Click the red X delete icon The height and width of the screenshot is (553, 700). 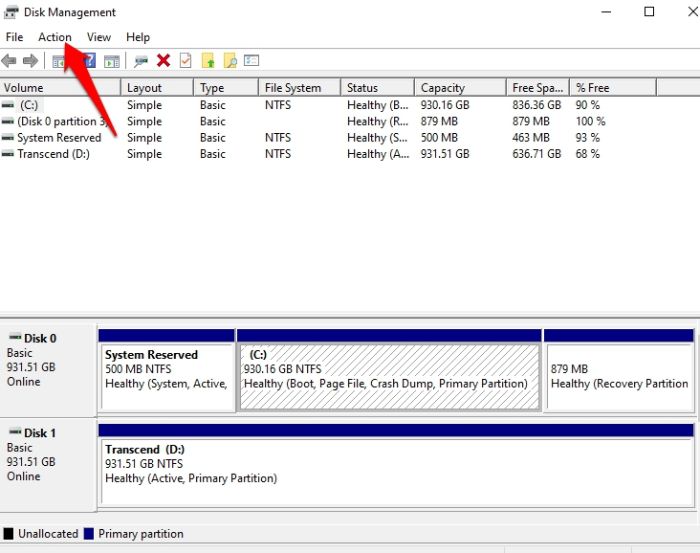pyautogui.click(x=163, y=61)
